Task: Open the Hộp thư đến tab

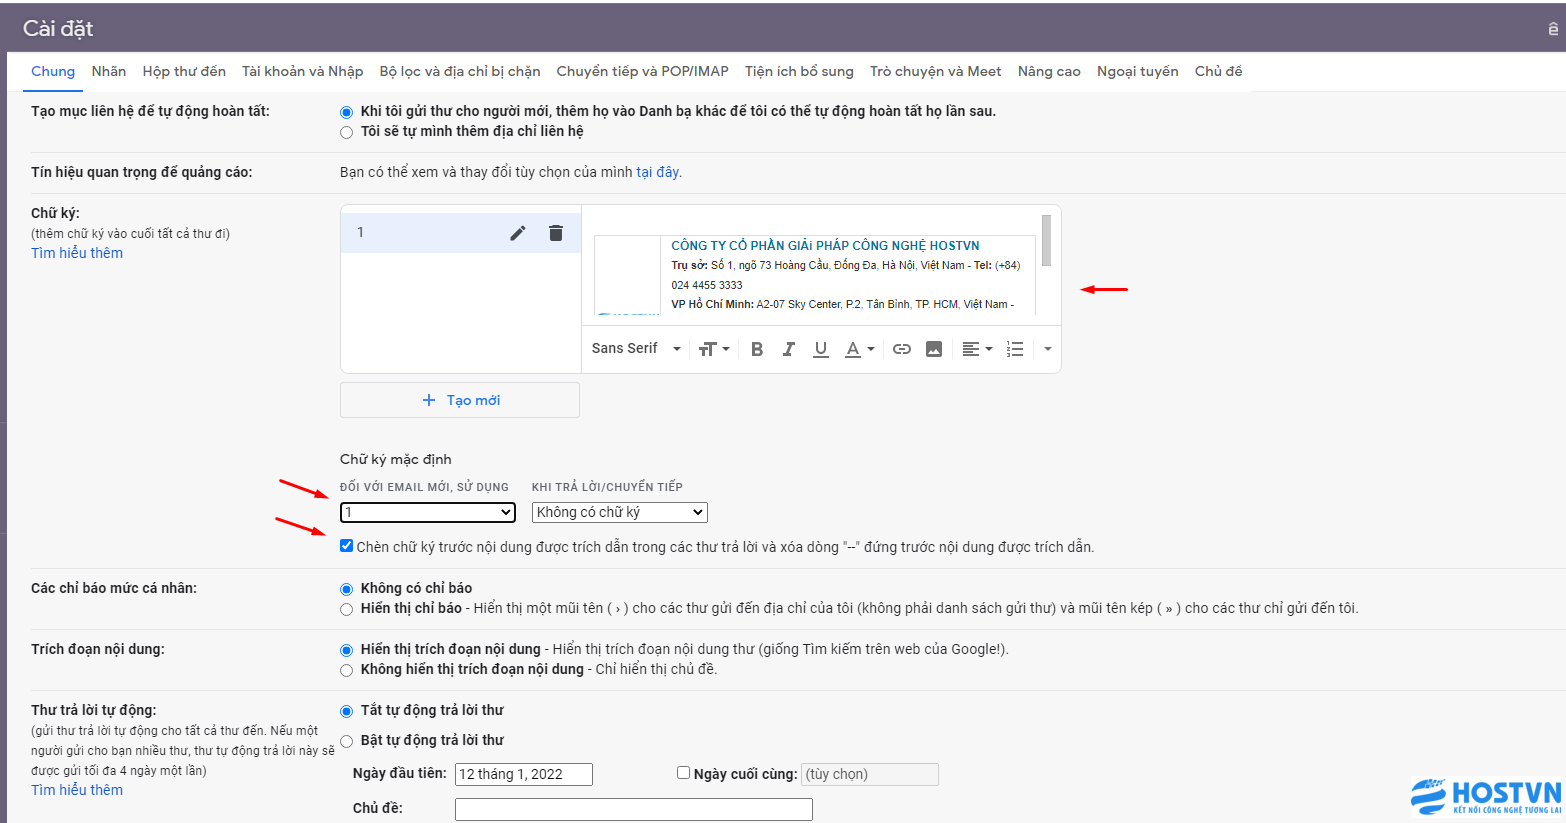Action: [184, 71]
